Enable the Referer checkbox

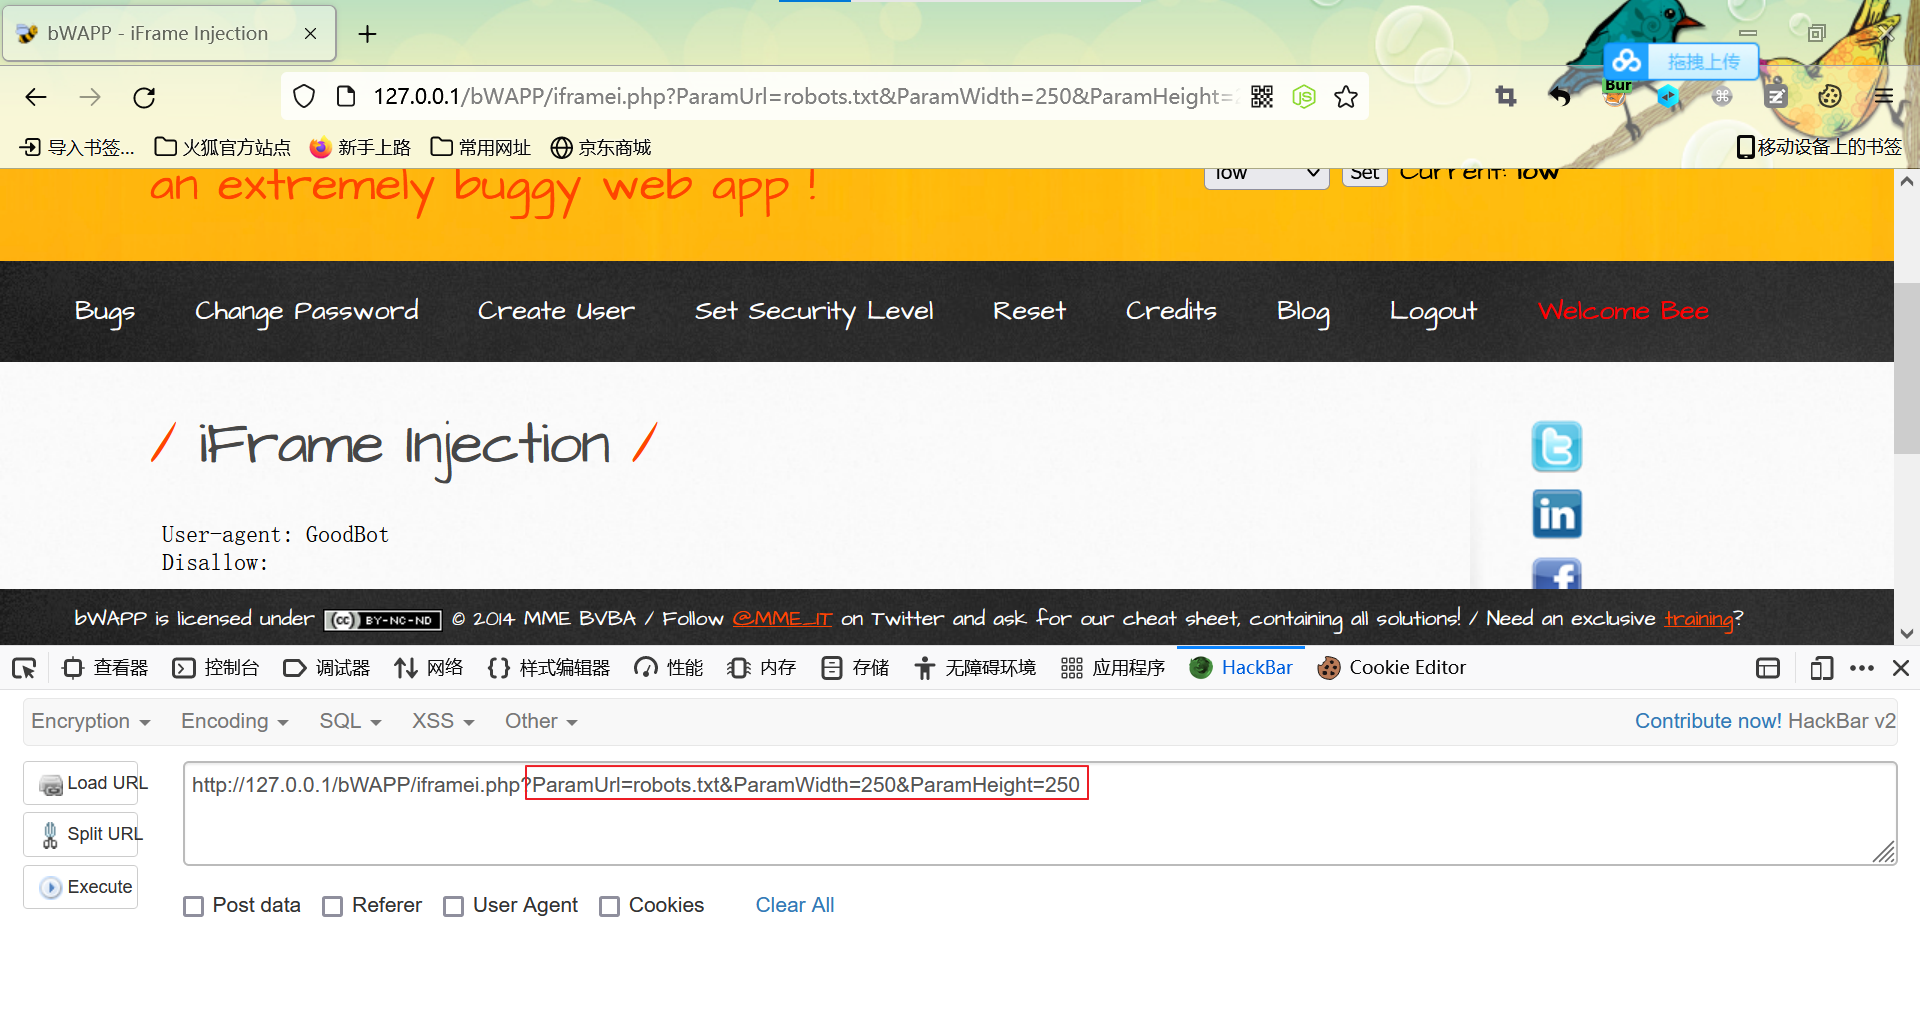pyautogui.click(x=333, y=906)
